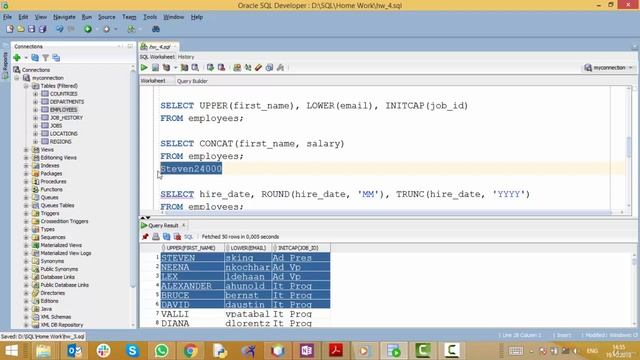Click the Commit worksheet toolbar icon
The height and width of the screenshot is (360, 640).
[x=210, y=67]
